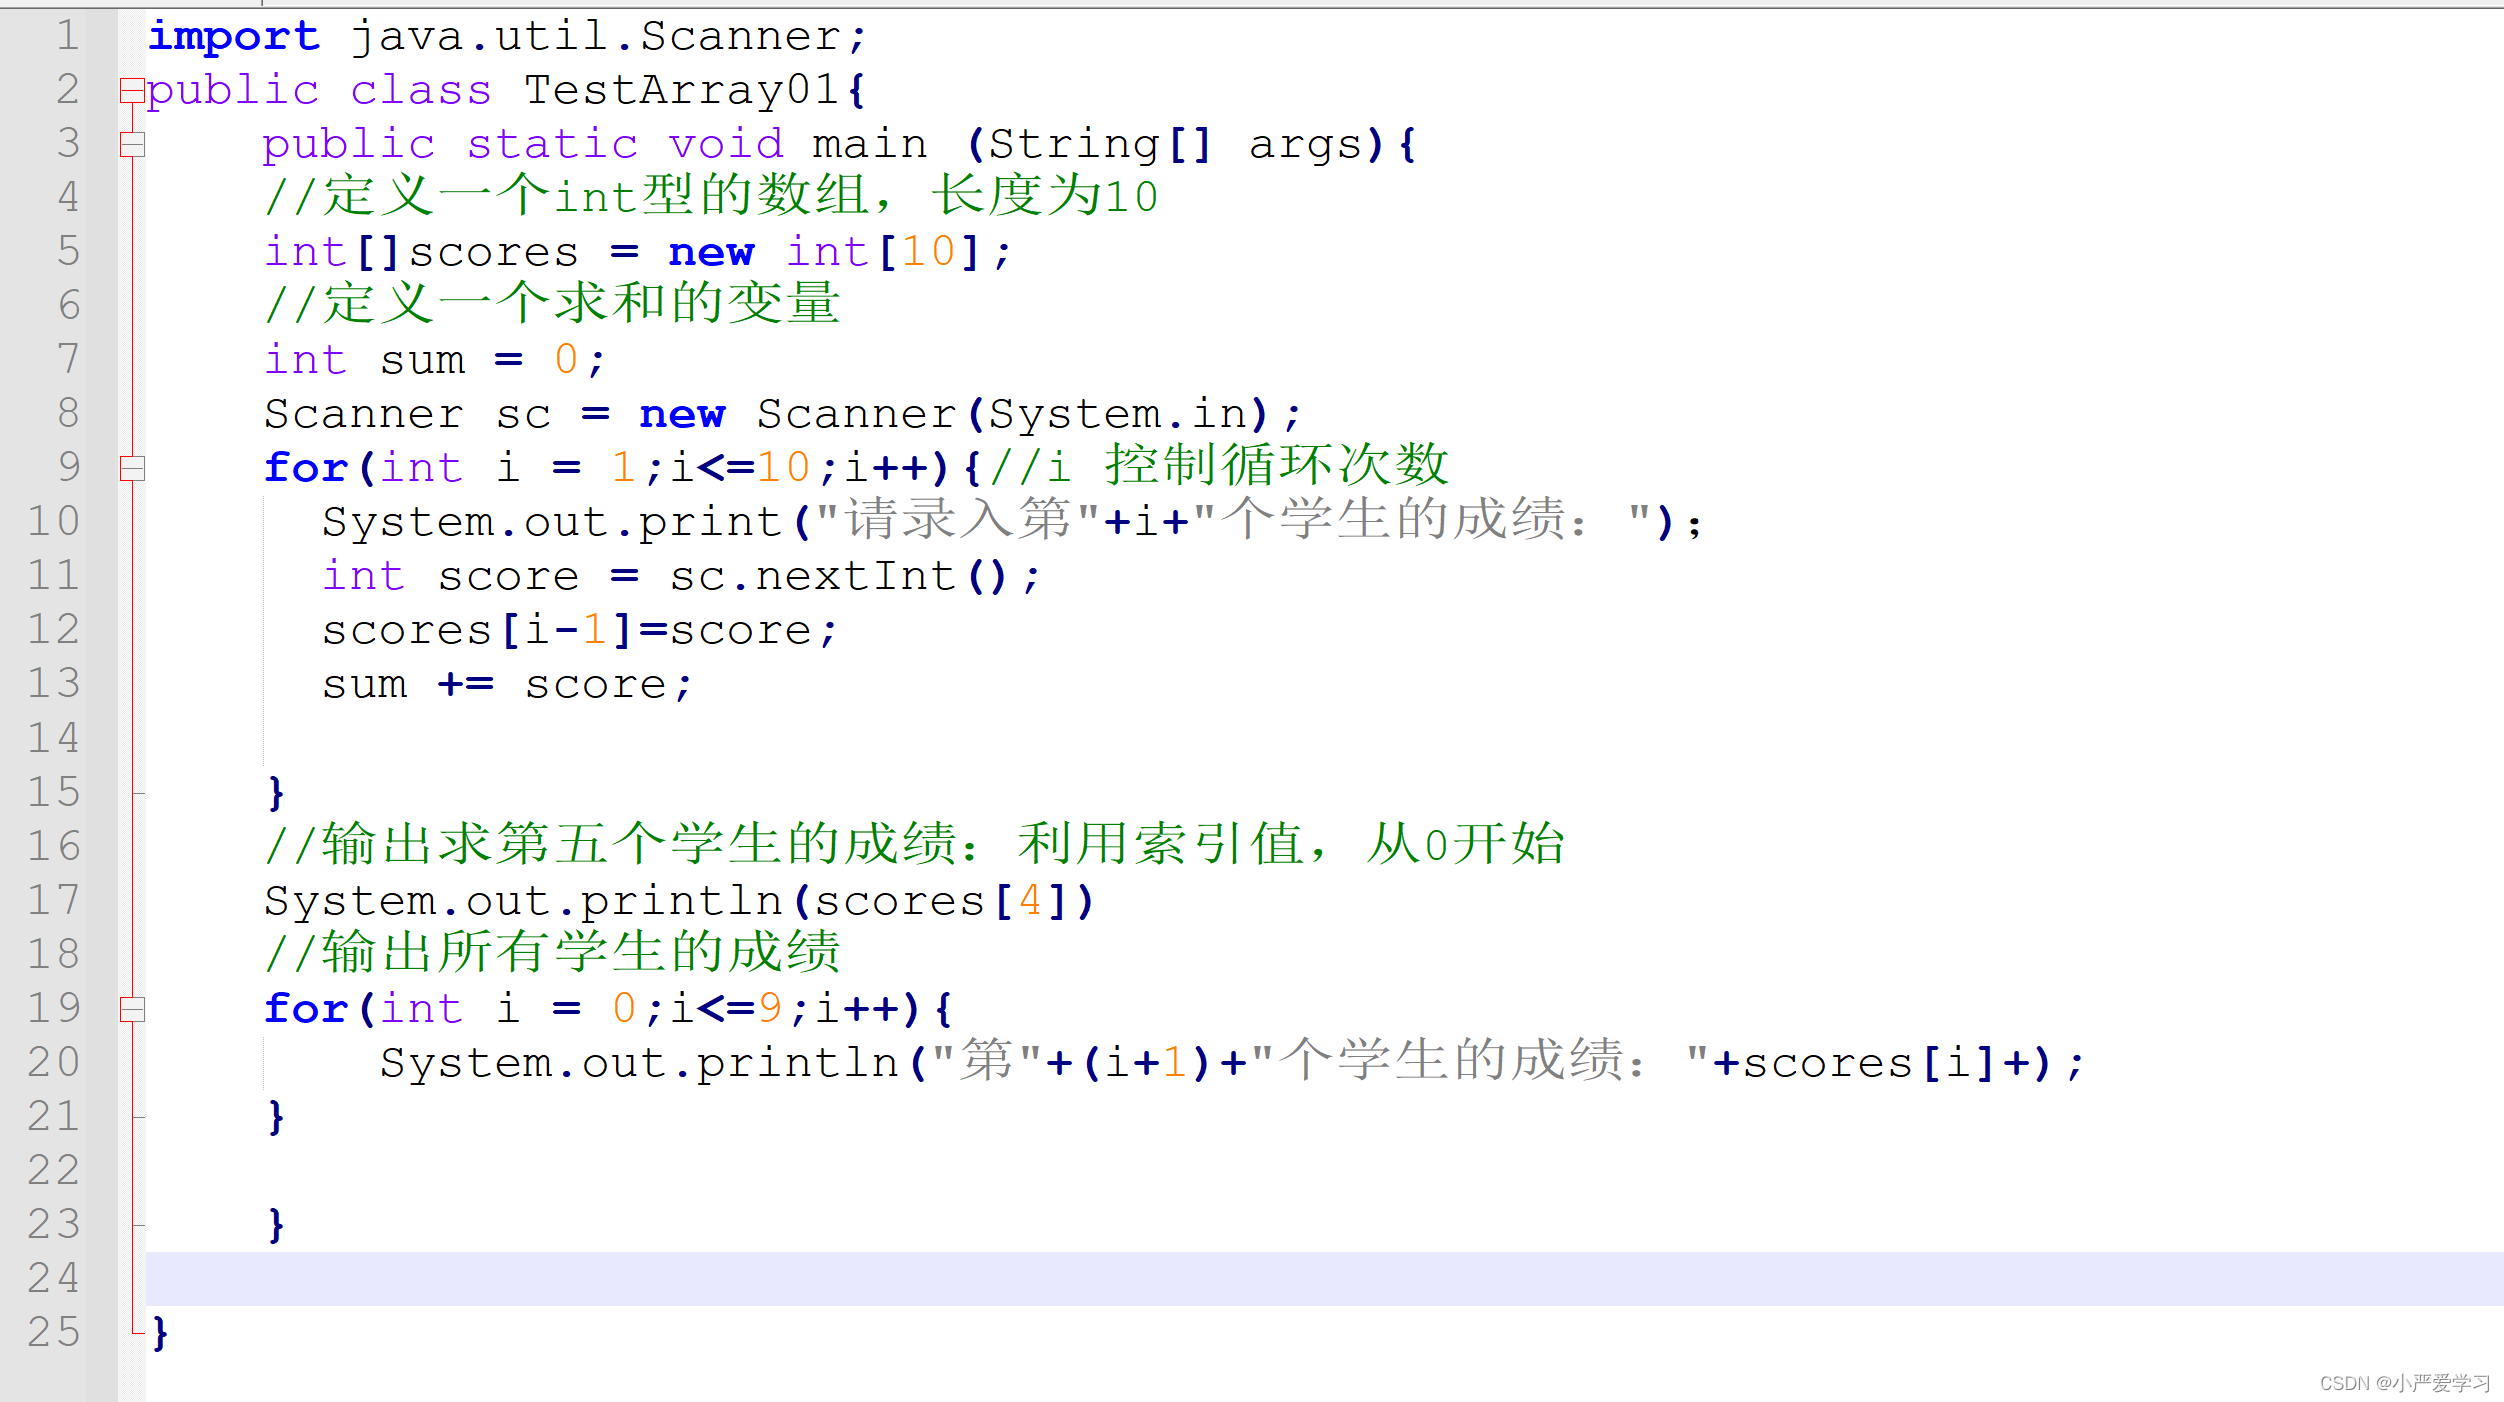The height and width of the screenshot is (1402, 2504).
Task: Click line number 1 in margin
Action: point(67,36)
